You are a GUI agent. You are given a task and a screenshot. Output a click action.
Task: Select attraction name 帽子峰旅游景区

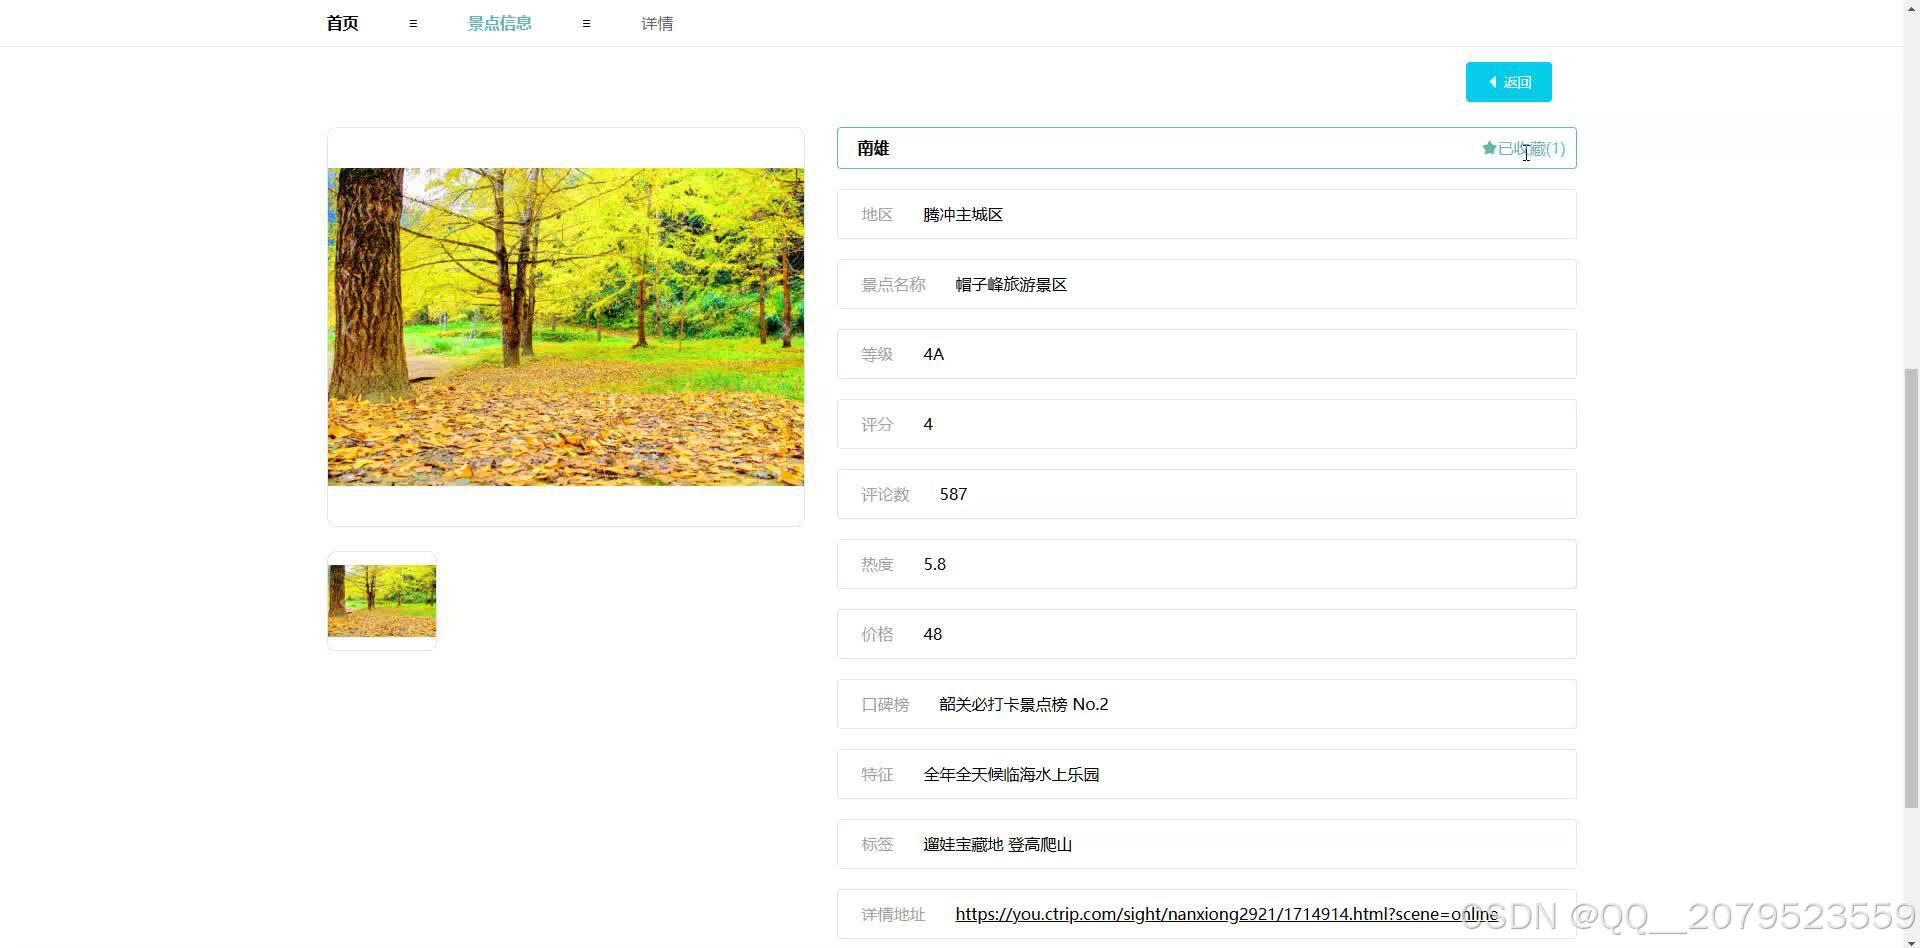[1011, 284]
